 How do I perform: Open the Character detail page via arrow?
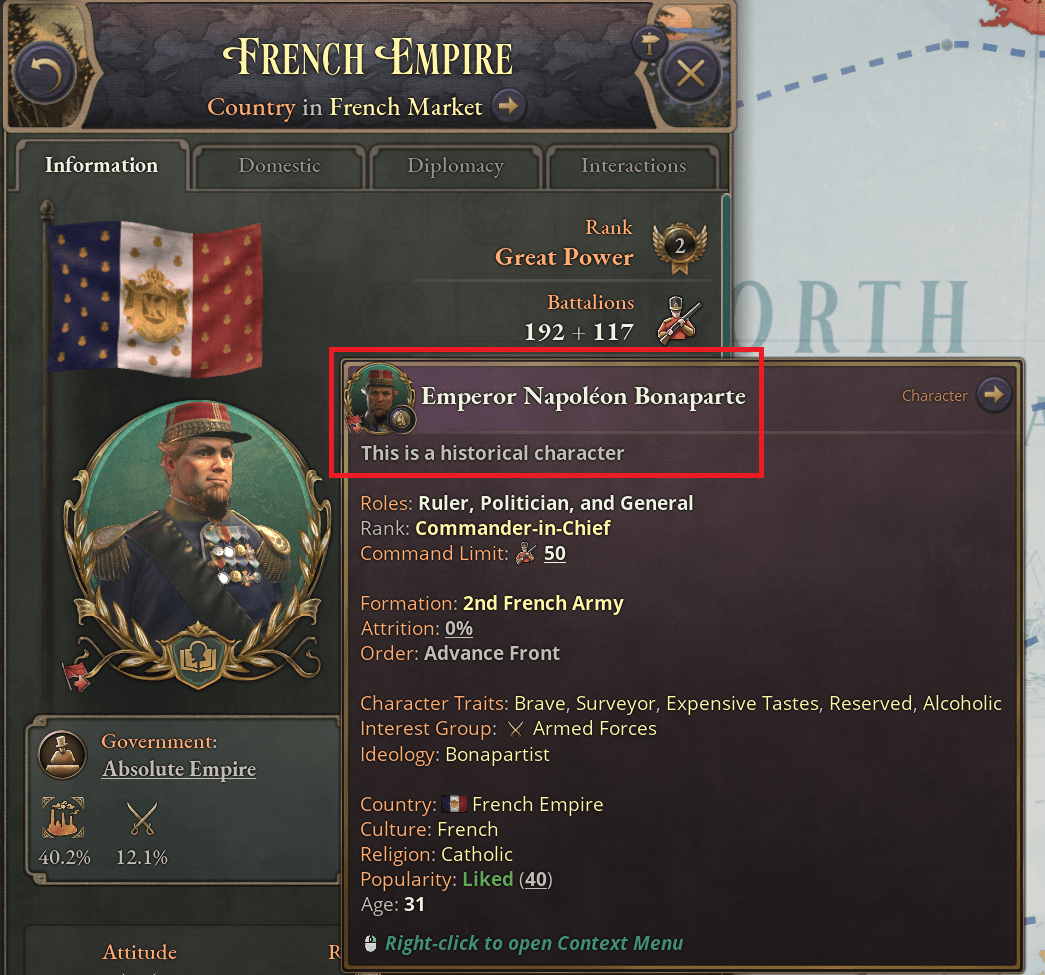tap(994, 394)
